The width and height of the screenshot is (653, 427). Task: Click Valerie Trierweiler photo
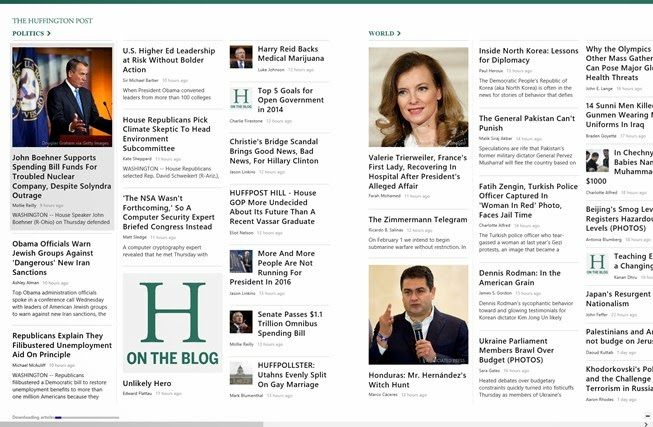(419, 97)
